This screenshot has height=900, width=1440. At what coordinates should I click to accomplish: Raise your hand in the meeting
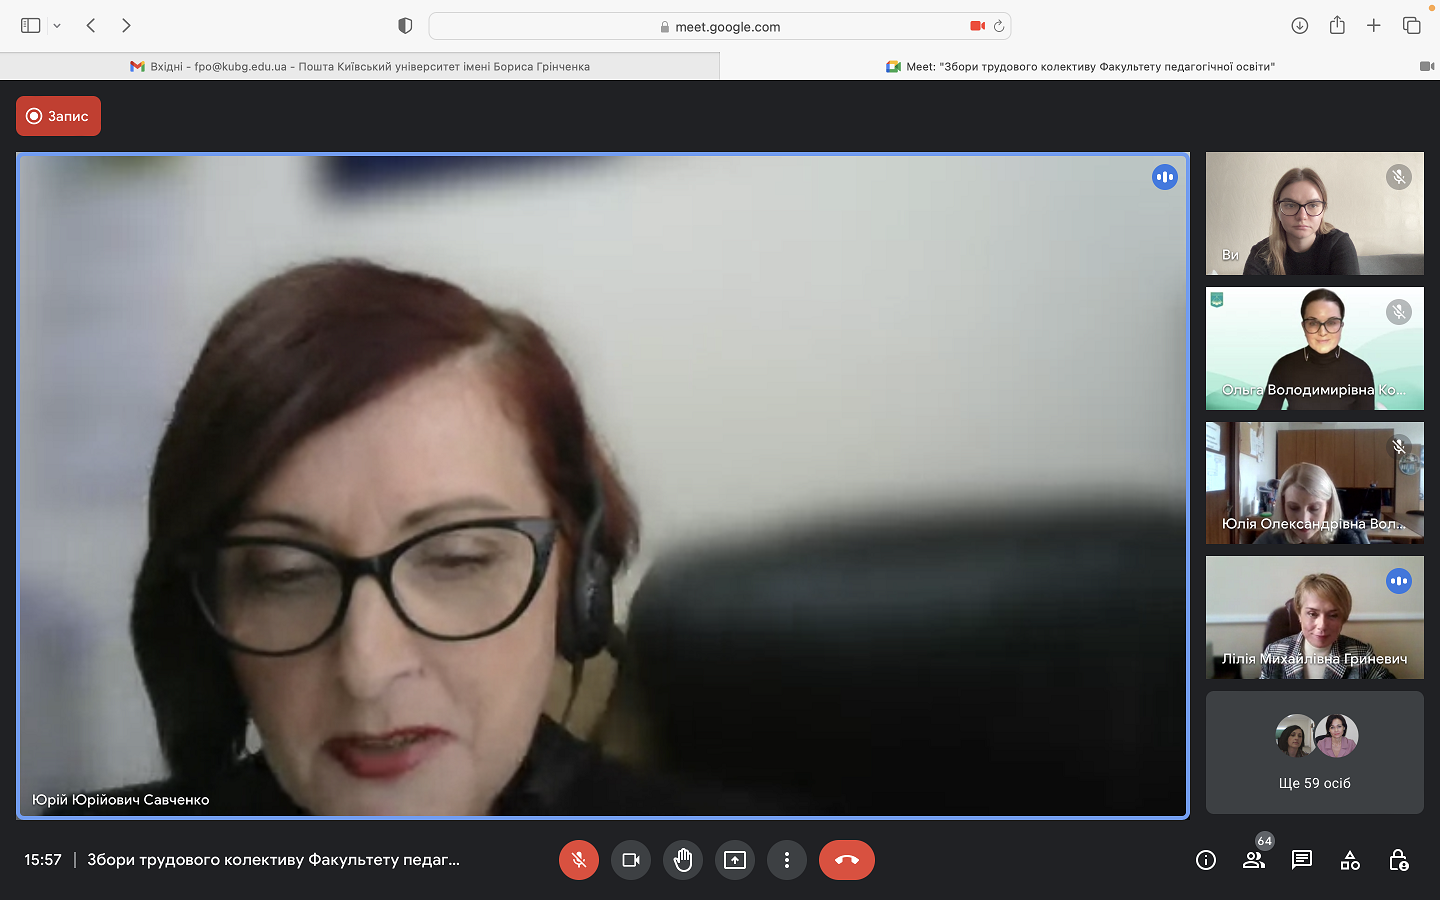683,860
